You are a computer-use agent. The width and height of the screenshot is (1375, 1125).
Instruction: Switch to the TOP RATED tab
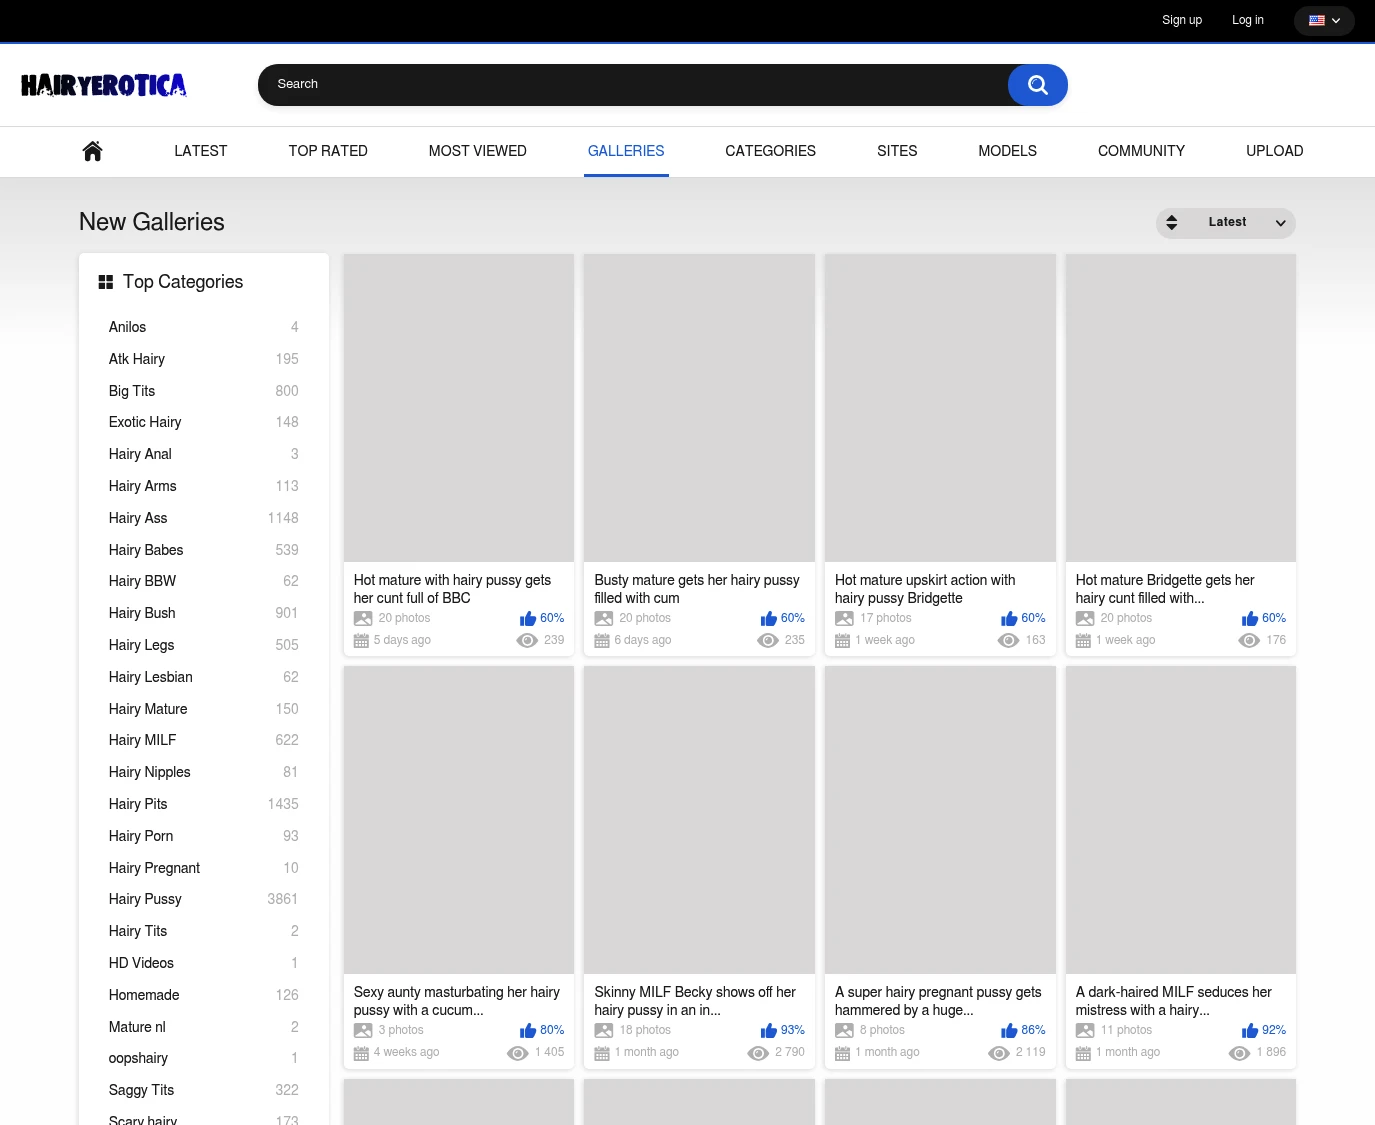coord(328,151)
